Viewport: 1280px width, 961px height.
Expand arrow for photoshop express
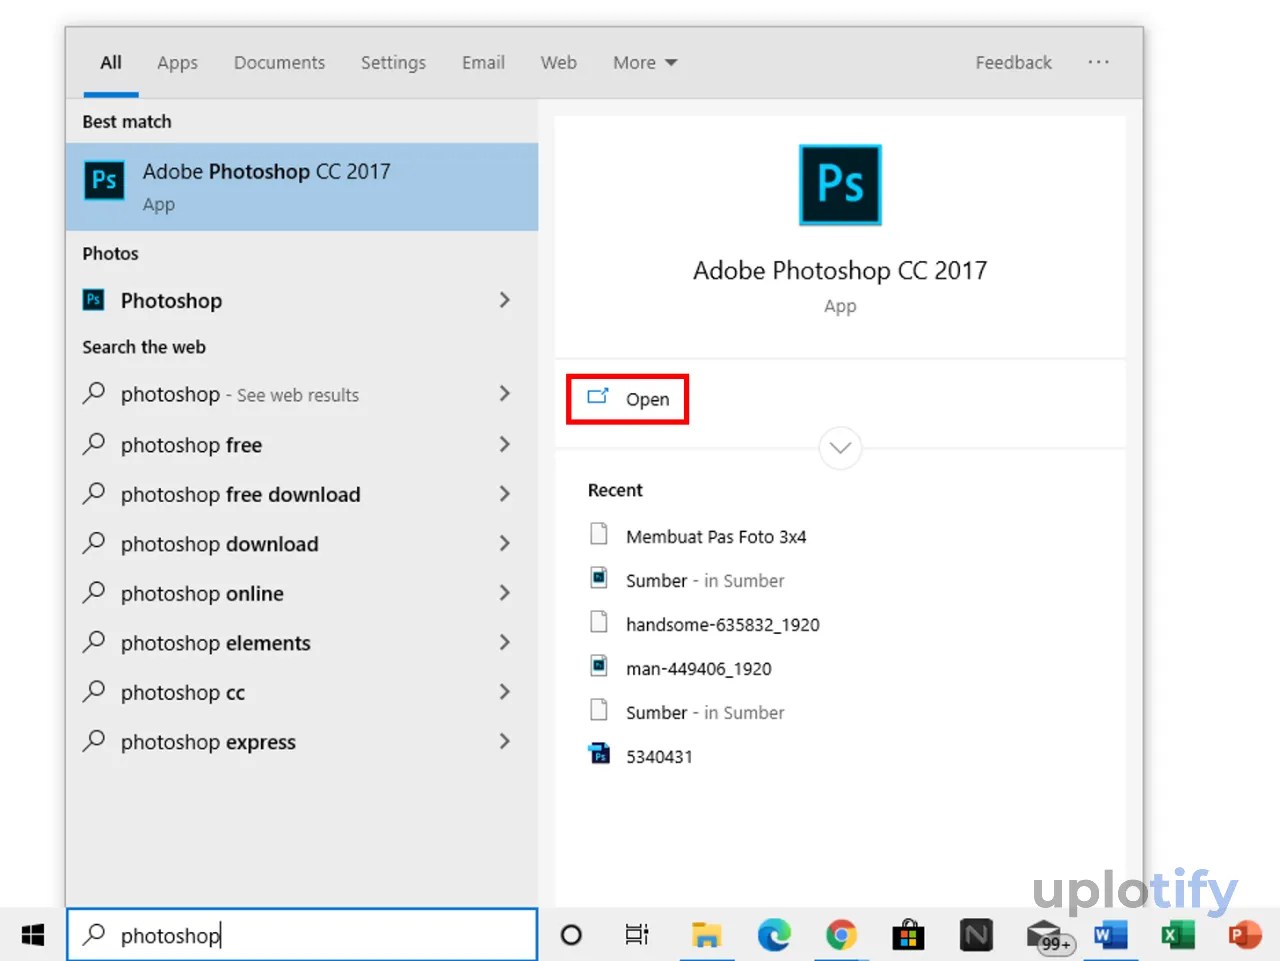(x=504, y=741)
